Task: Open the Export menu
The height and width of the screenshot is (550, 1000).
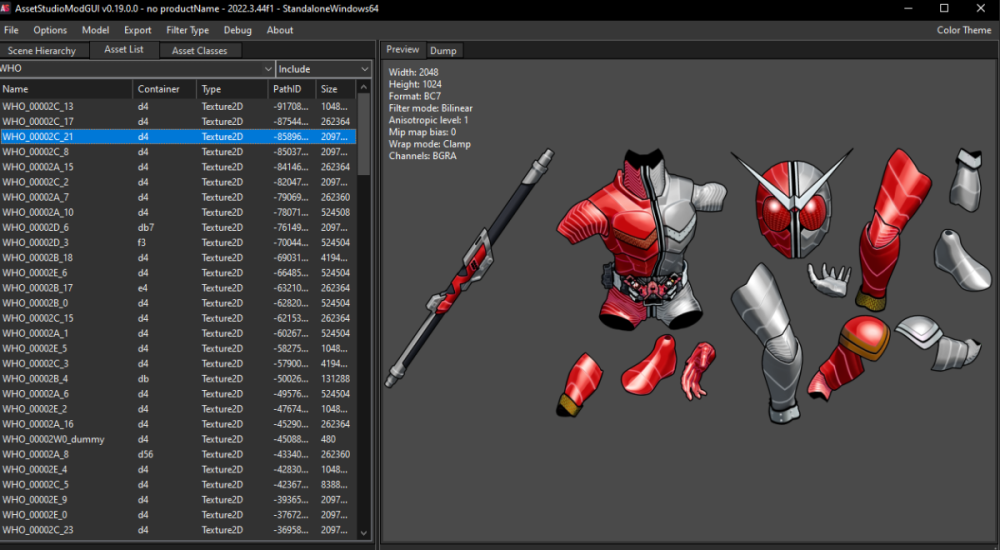Action: pos(137,30)
